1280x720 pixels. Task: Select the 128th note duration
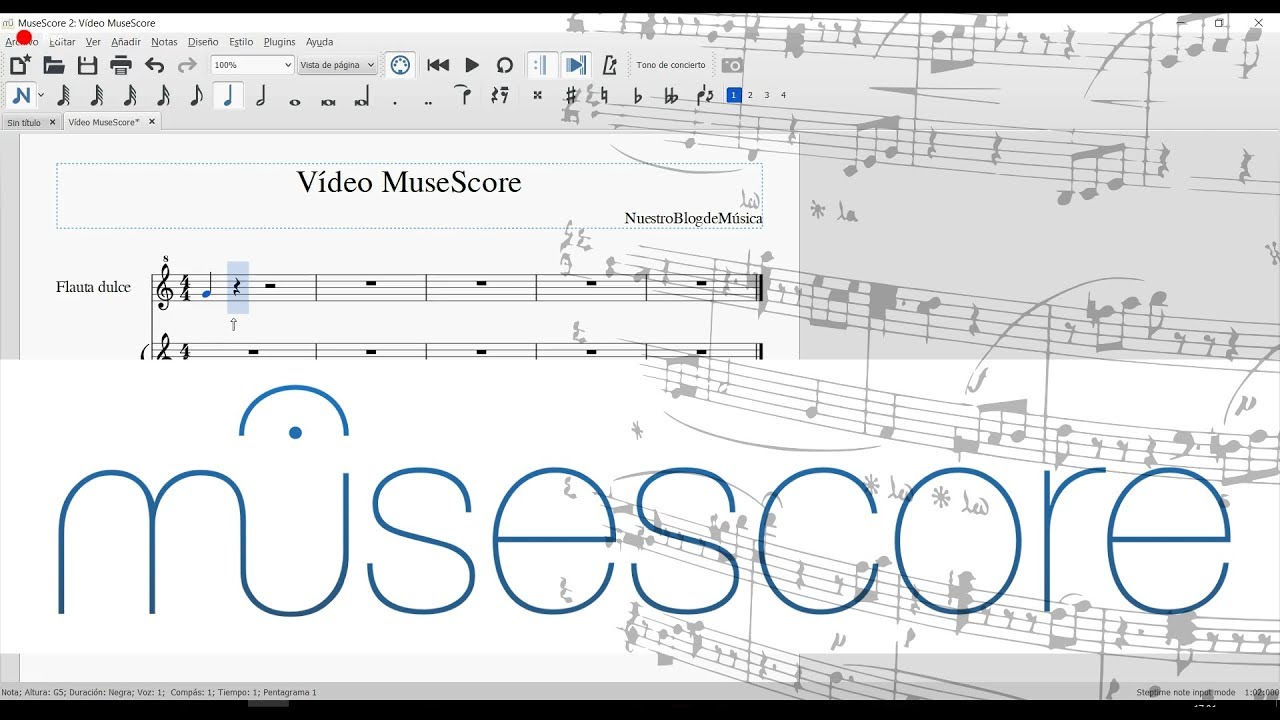click(x=64, y=96)
